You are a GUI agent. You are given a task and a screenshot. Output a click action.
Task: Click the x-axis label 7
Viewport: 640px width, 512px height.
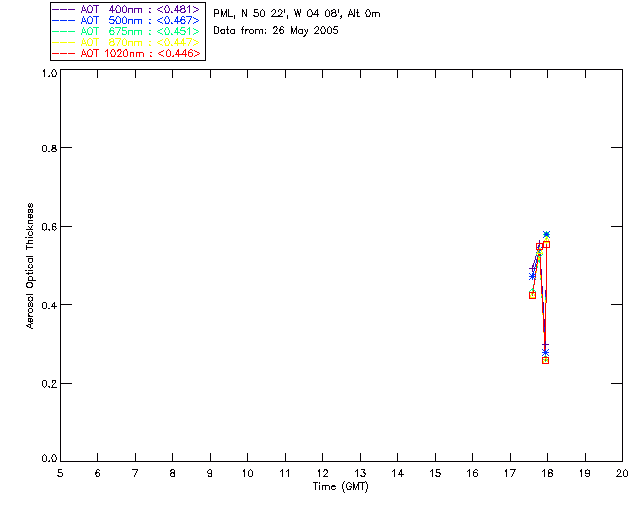(135, 473)
